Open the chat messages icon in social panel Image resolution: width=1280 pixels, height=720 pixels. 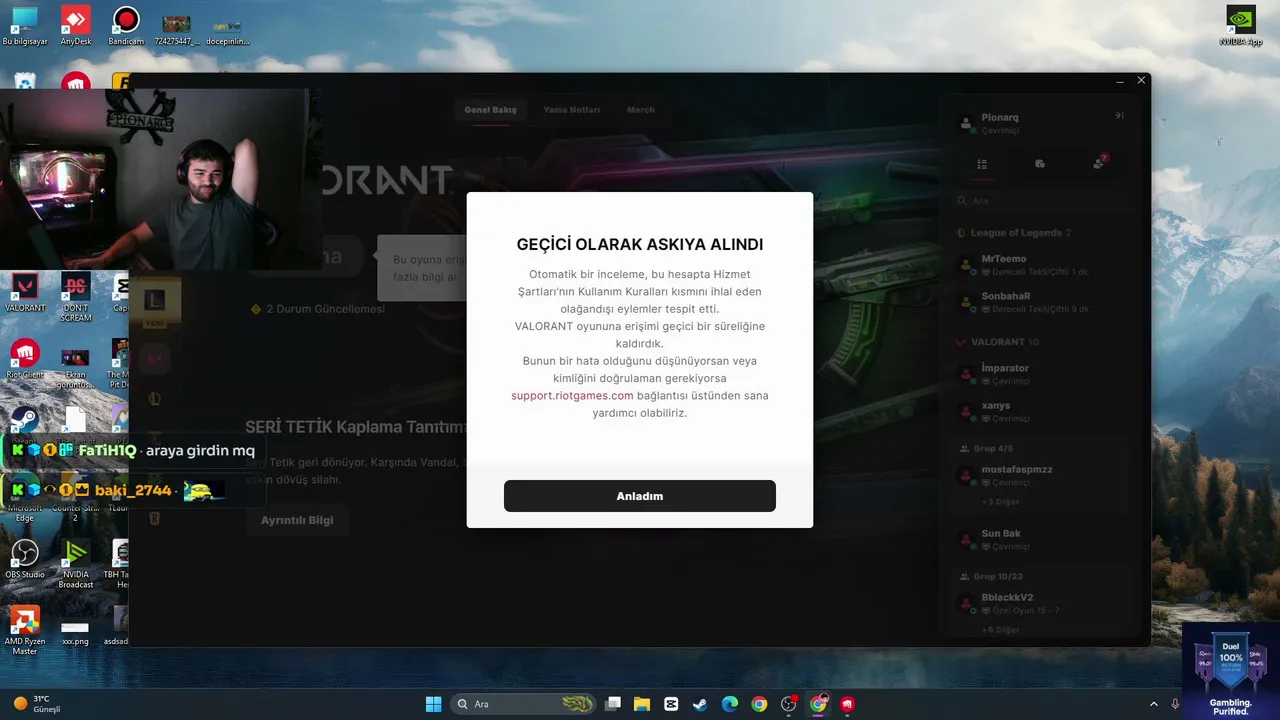pyautogui.click(x=1040, y=164)
